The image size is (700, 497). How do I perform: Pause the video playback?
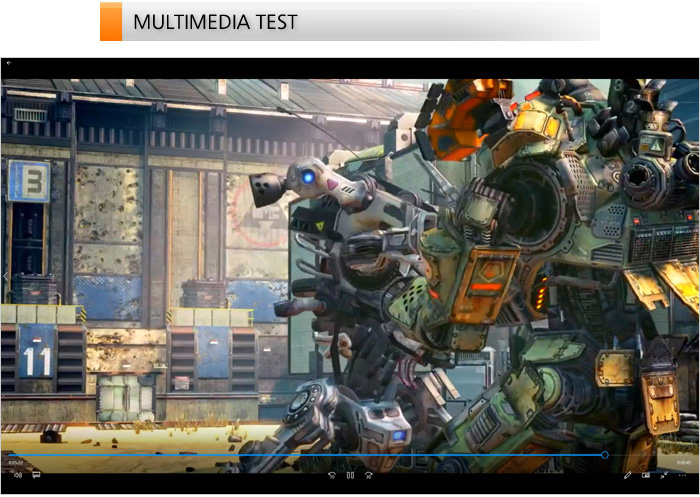(x=350, y=476)
